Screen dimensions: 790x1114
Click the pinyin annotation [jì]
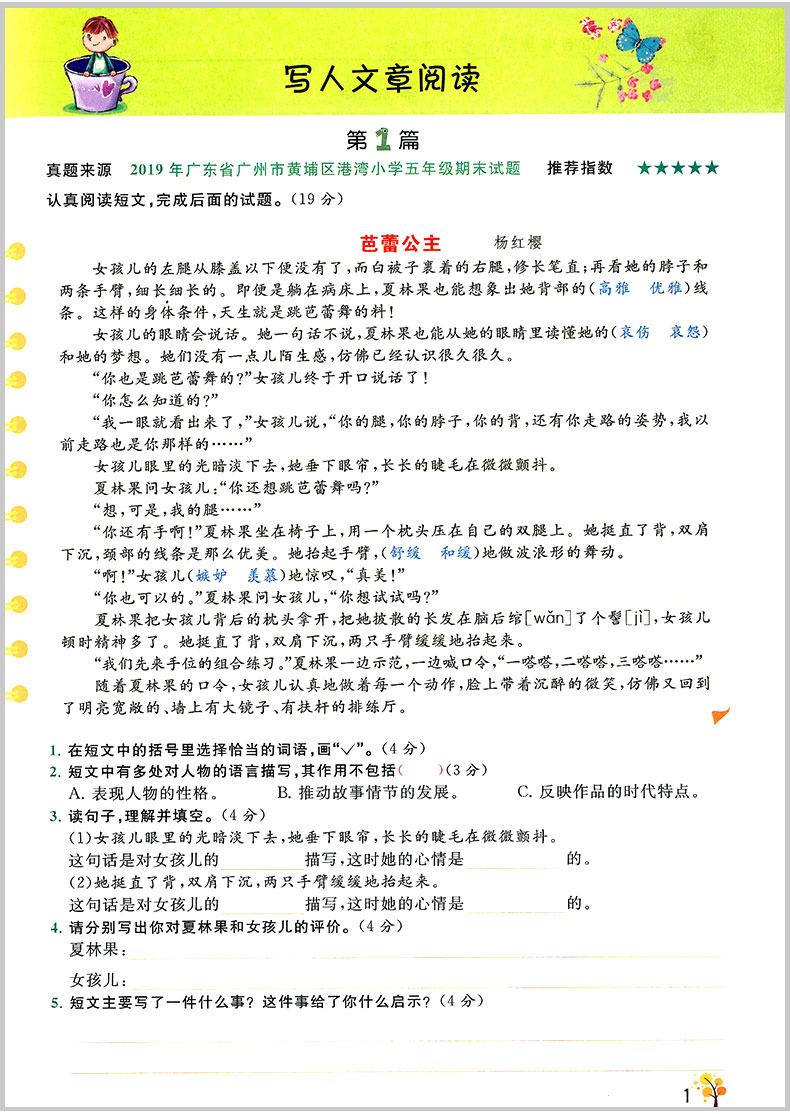click(638, 618)
